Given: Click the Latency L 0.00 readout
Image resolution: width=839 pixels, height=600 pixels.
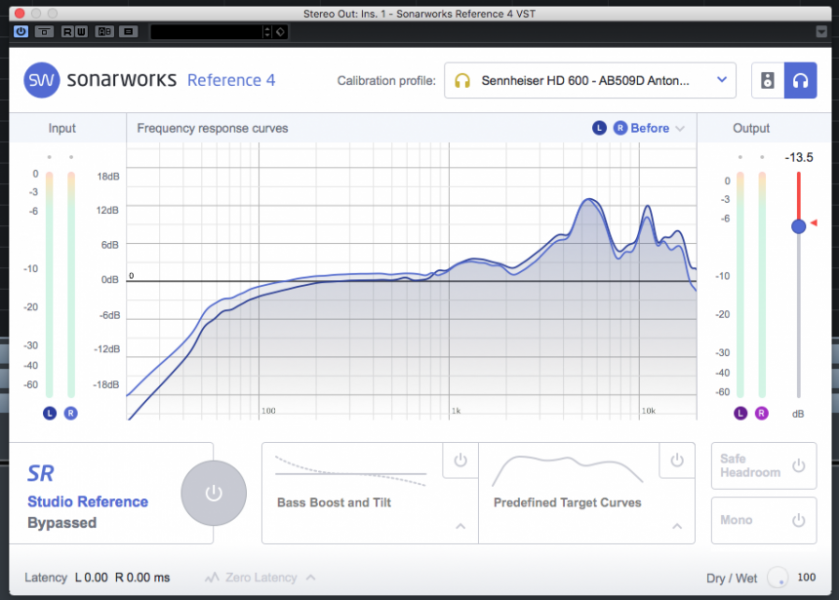Looking at the screenshot, I should coord(91,578).
